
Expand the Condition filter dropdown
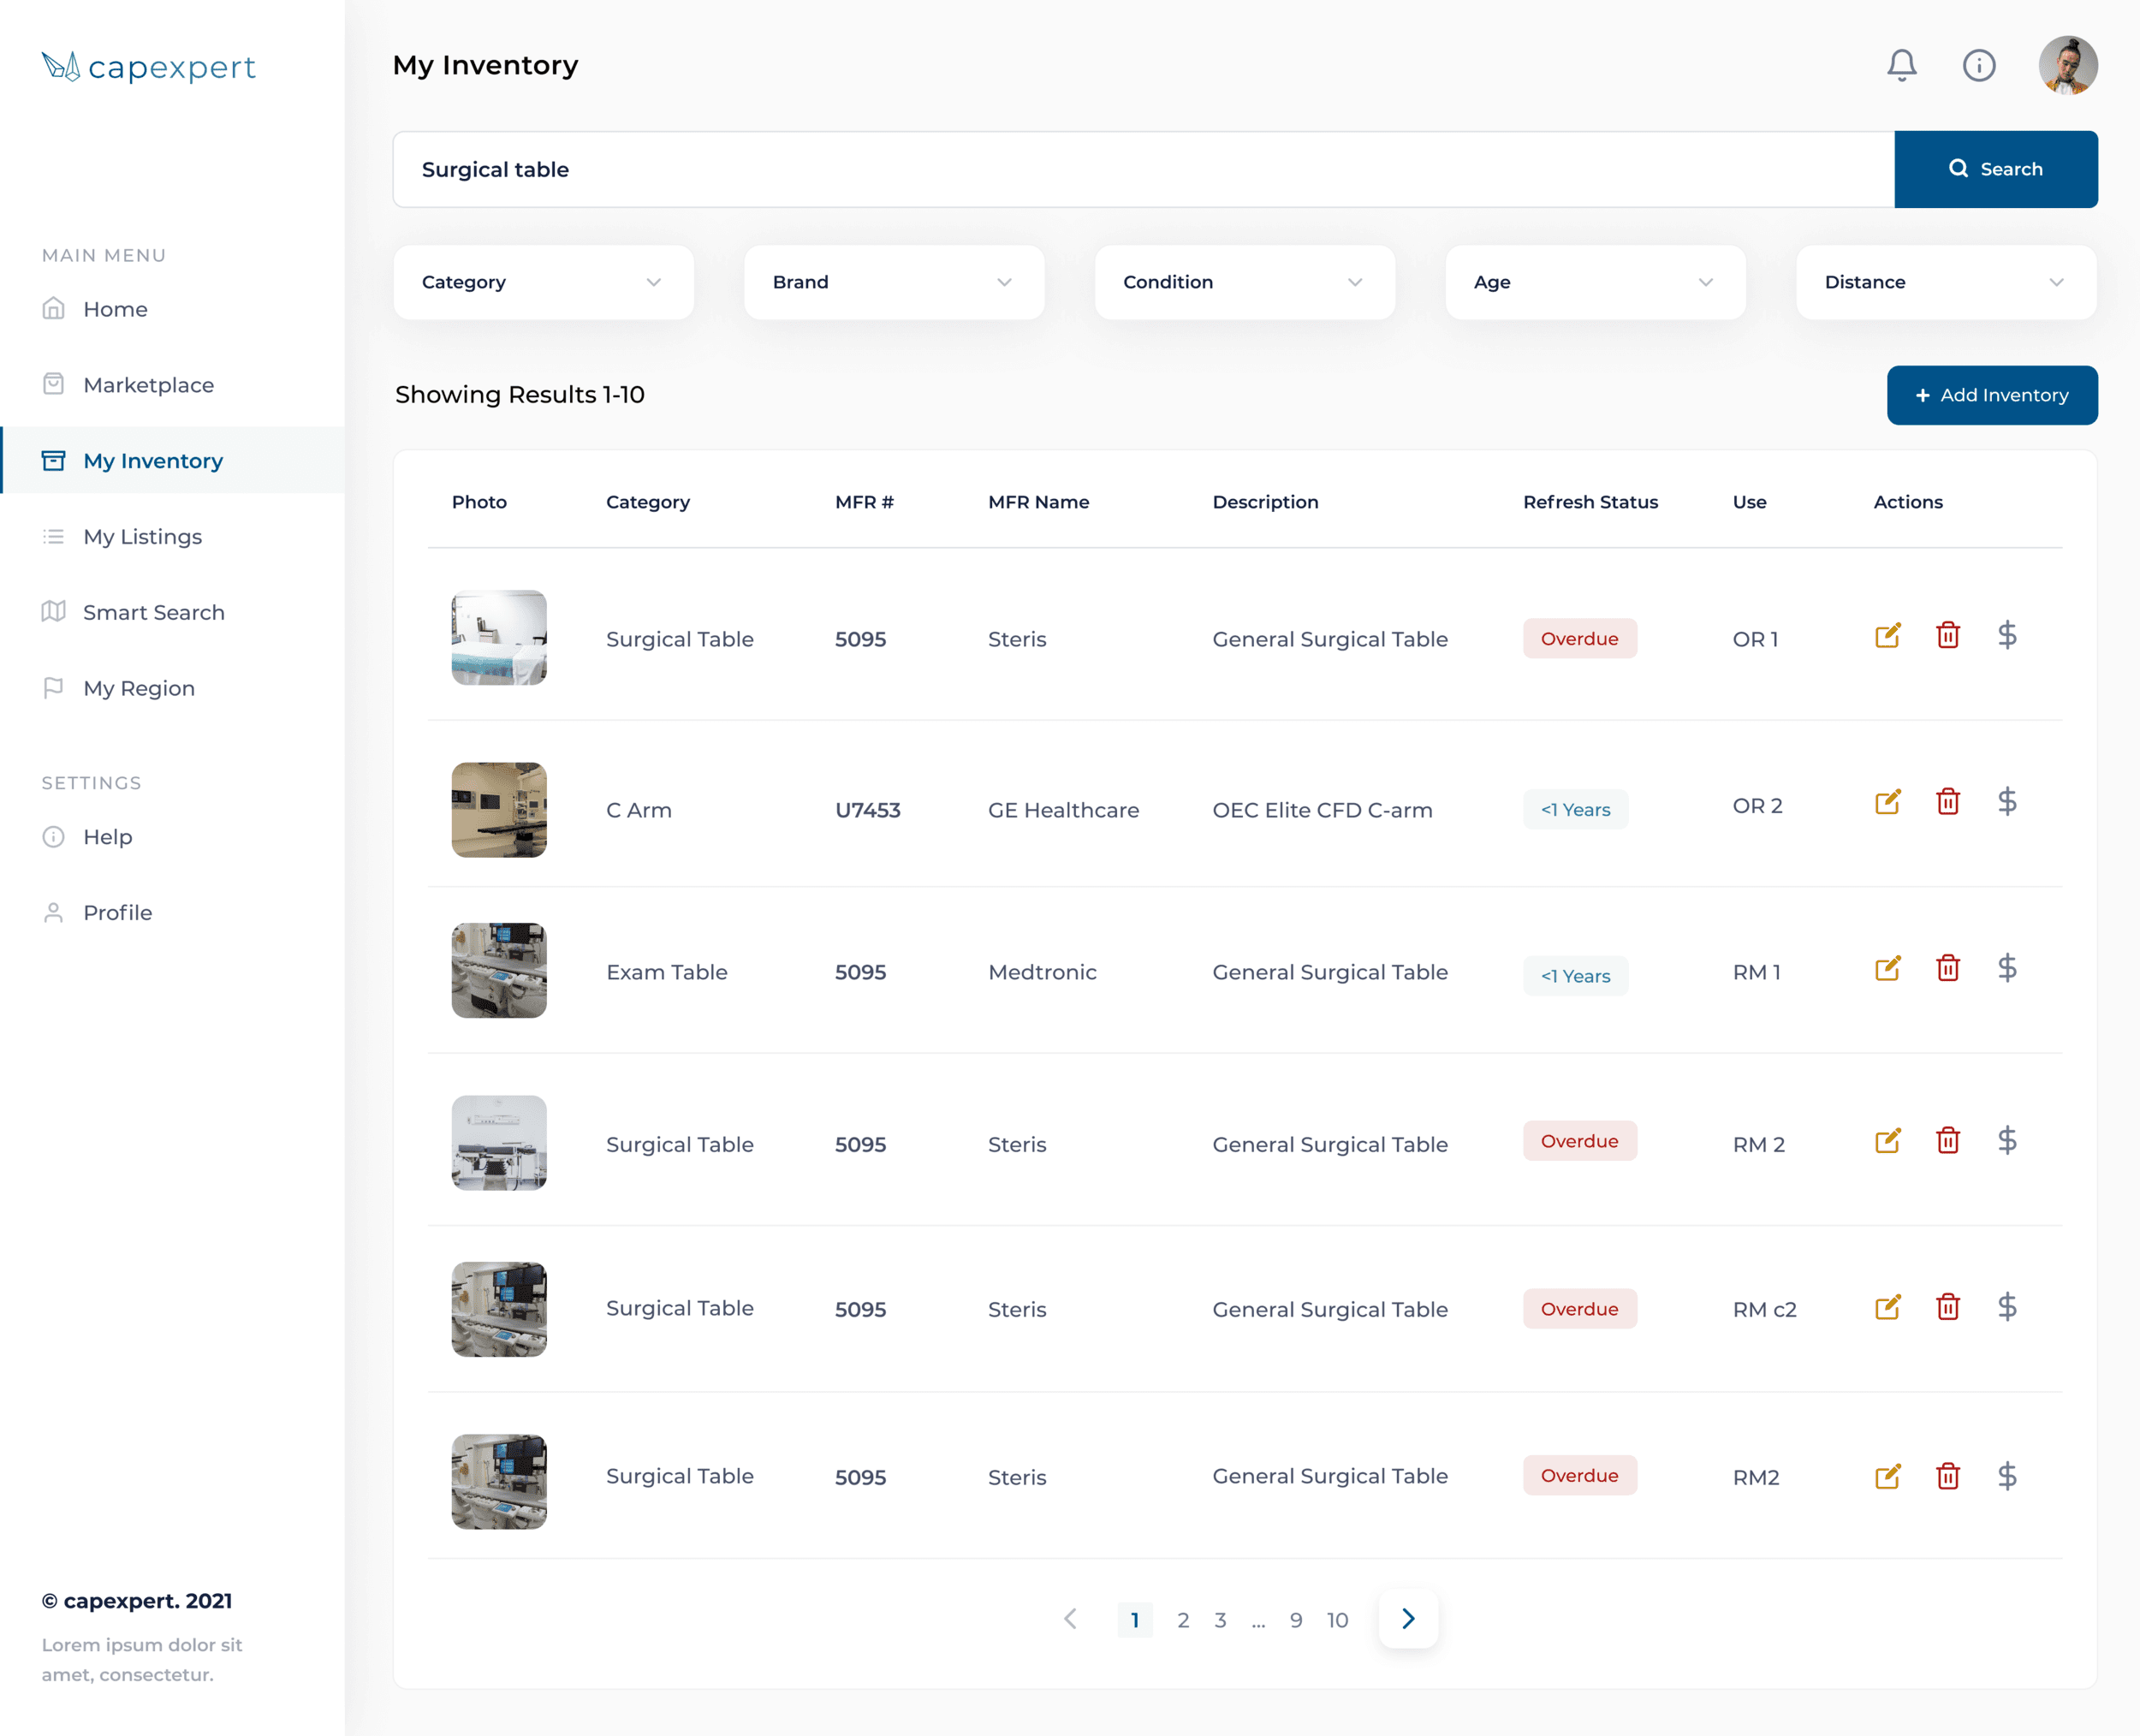1244,282
